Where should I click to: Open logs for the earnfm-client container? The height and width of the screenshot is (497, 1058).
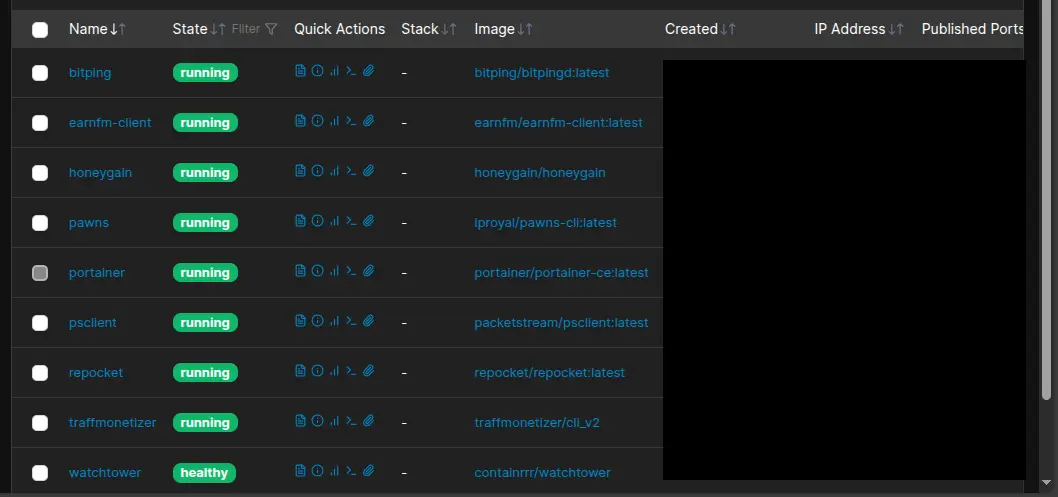301,121
